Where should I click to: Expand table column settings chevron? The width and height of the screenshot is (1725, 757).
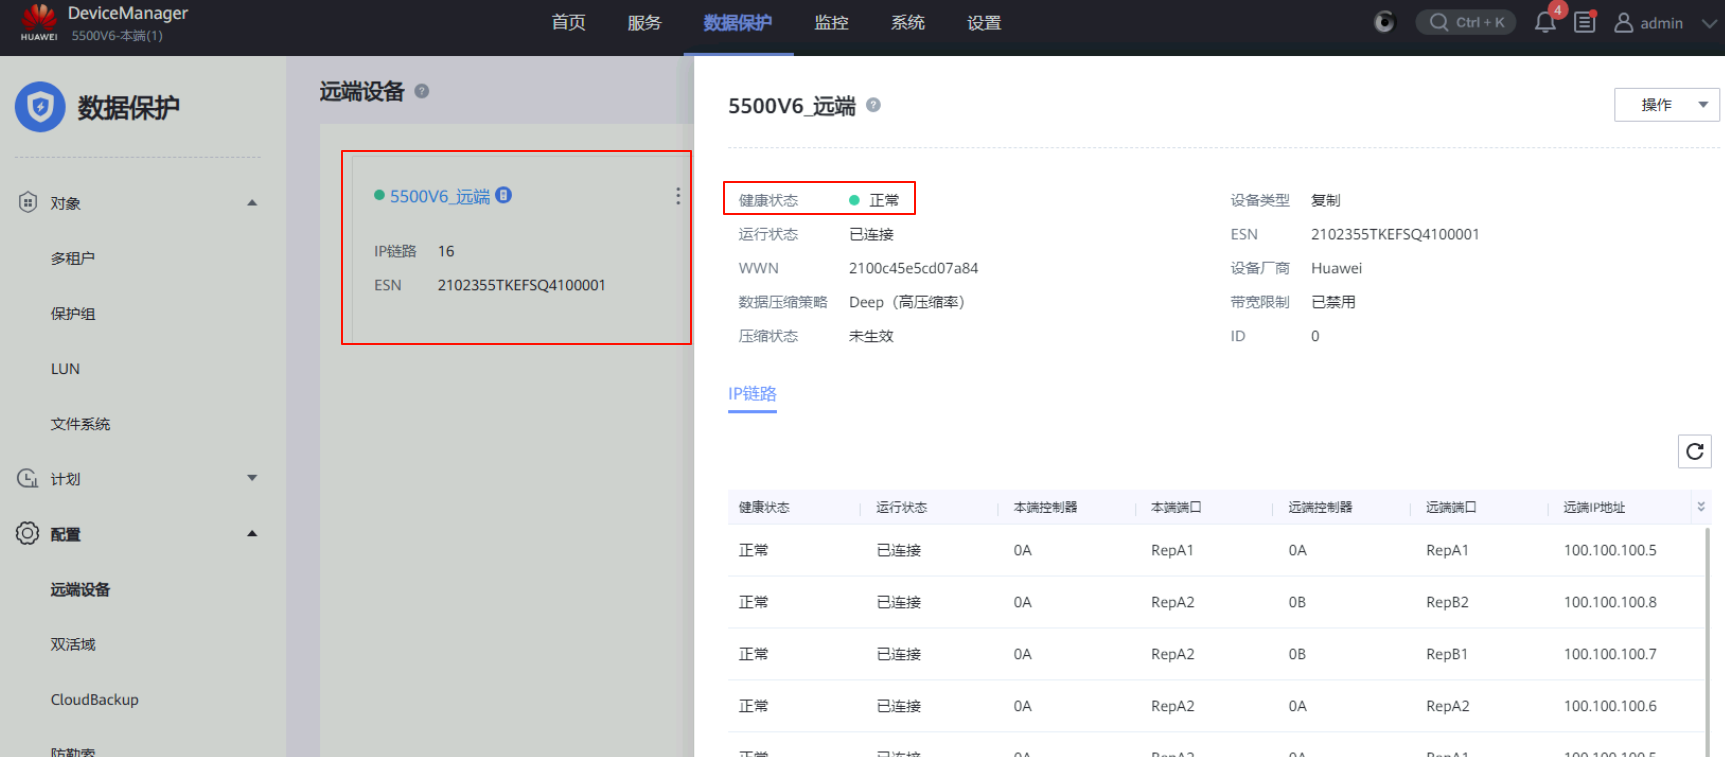1700,507
